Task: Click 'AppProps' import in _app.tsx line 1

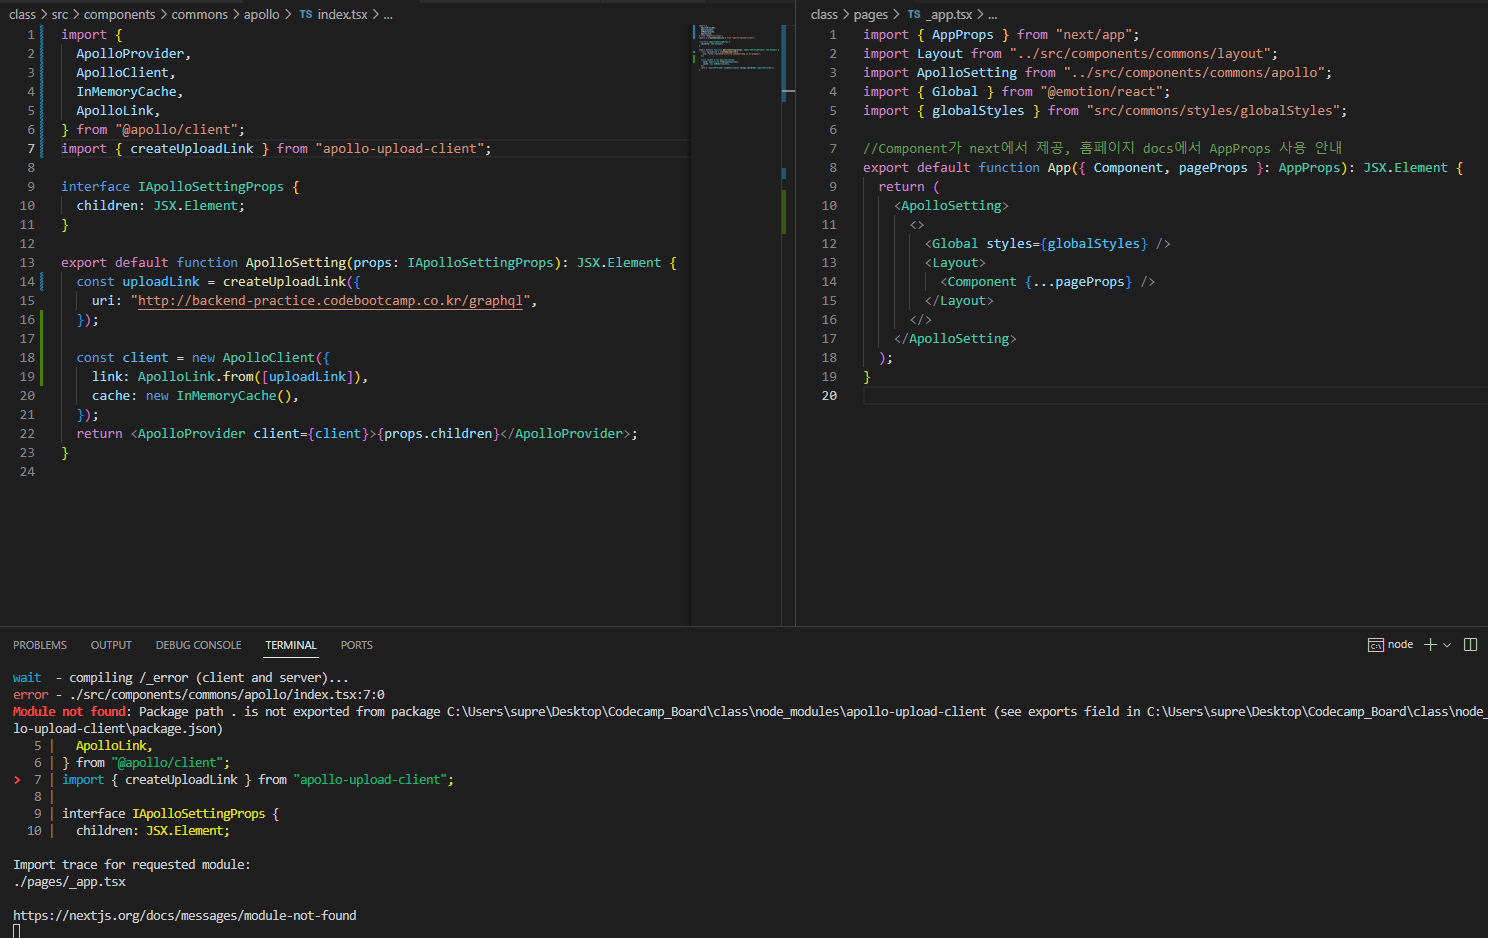Action: [963, 35]
